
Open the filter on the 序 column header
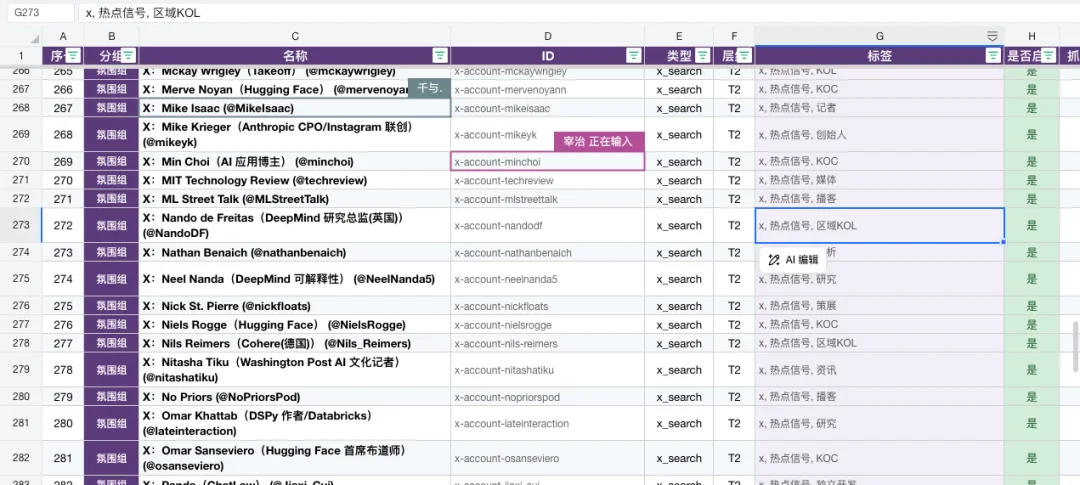click(74, 56)
